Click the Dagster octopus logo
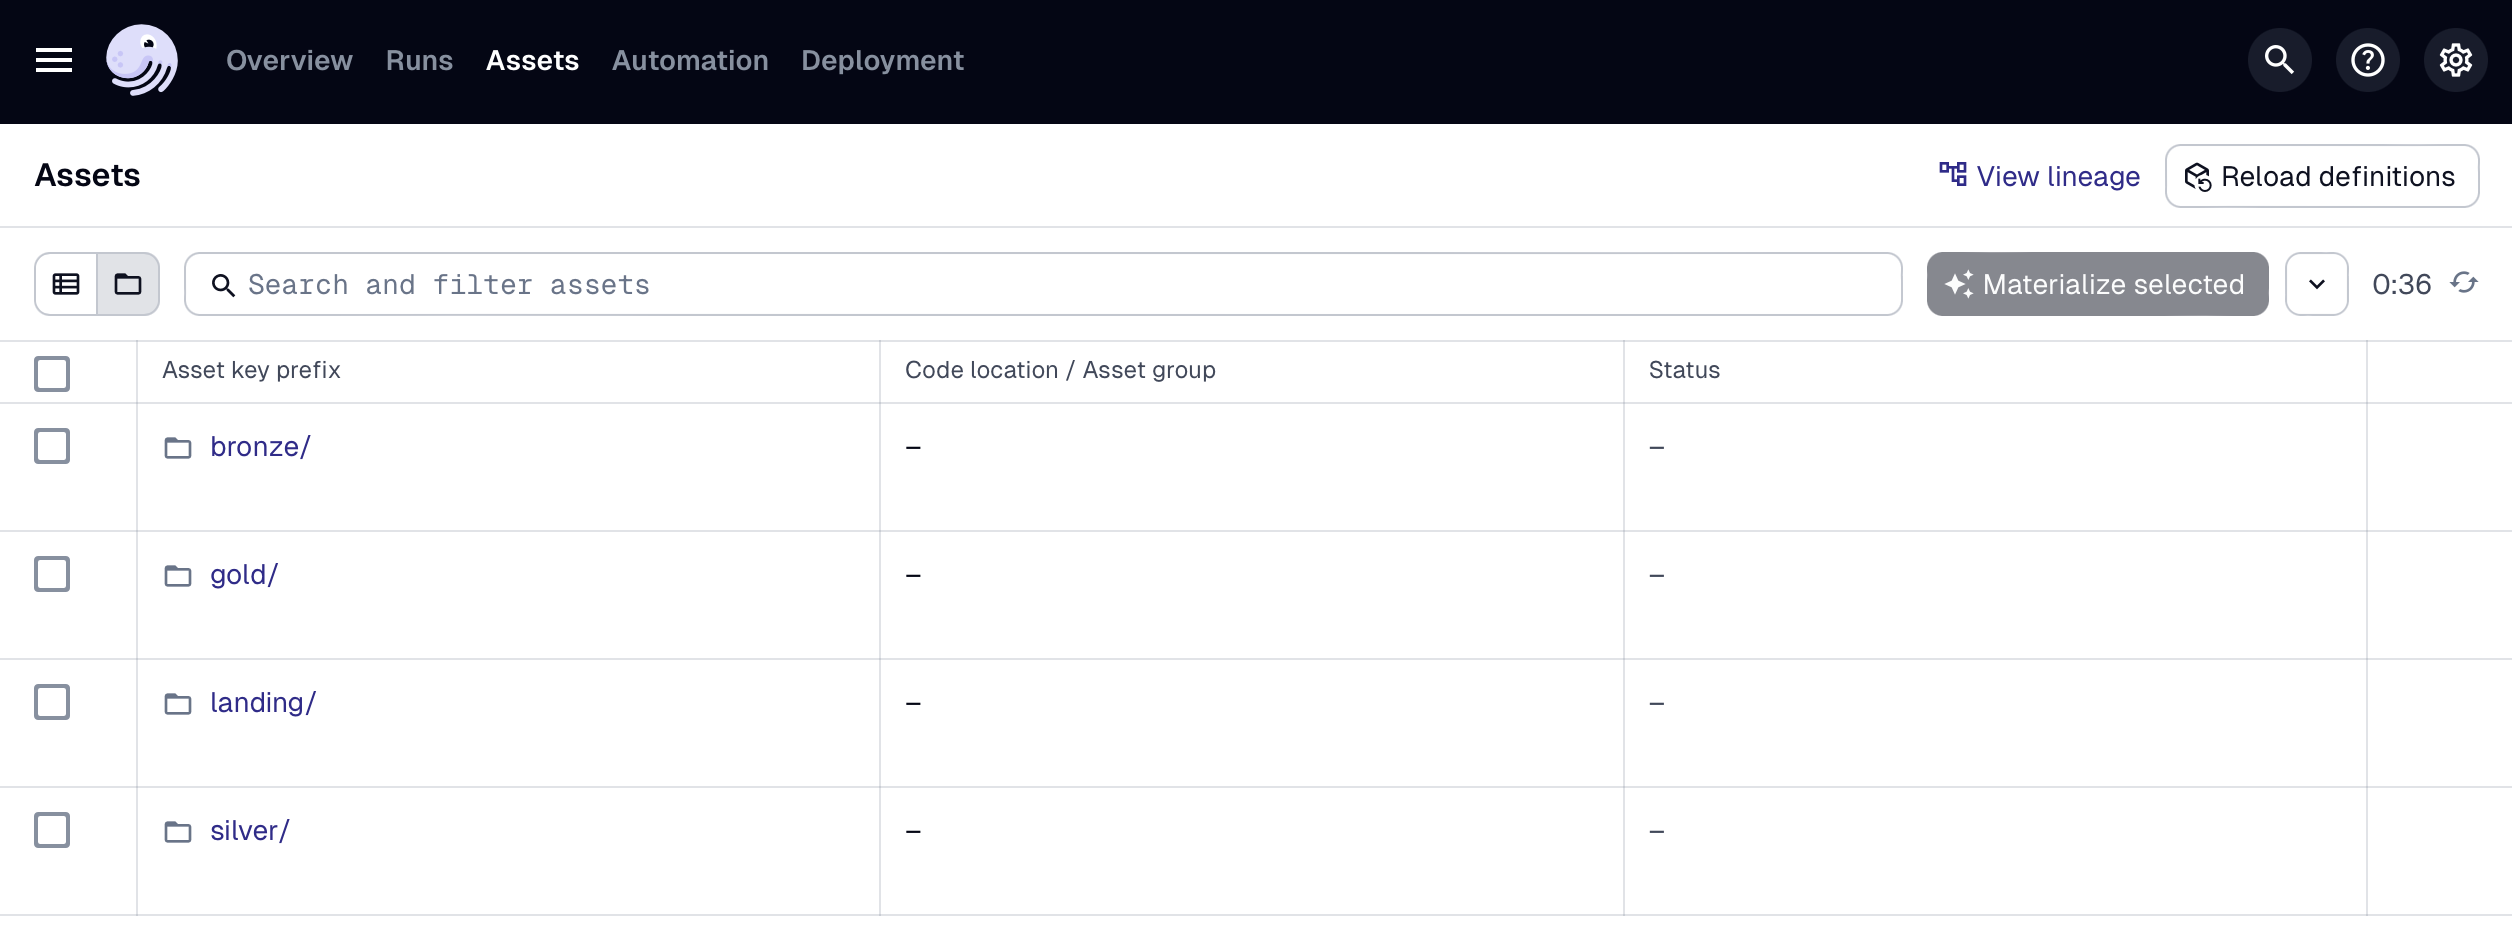This screenshot has height=948, width=2512. tap(141, 60)
